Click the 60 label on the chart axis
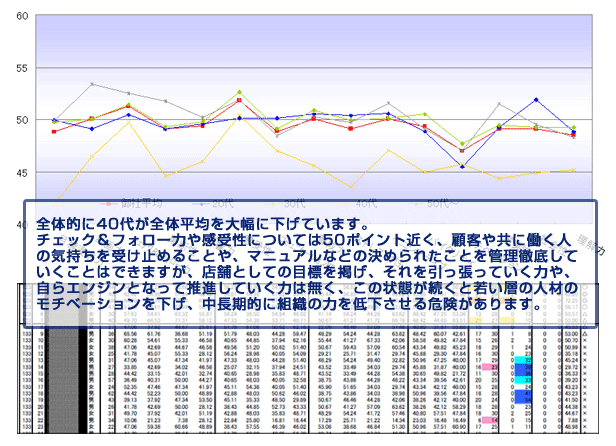Viewport: 616px width, 446px height. pyautogui.click(x=22, y=16)
